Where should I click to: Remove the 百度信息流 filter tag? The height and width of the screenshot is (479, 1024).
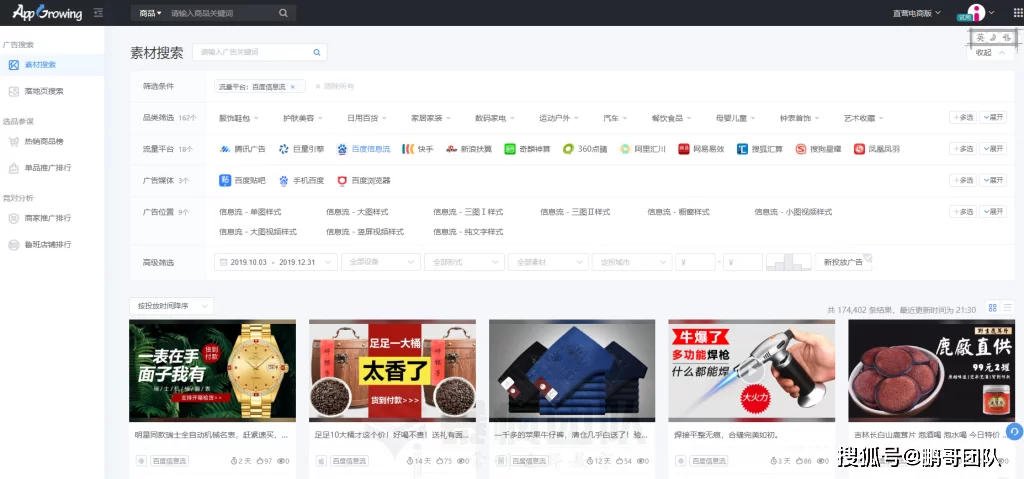click(x=292, y=87)
